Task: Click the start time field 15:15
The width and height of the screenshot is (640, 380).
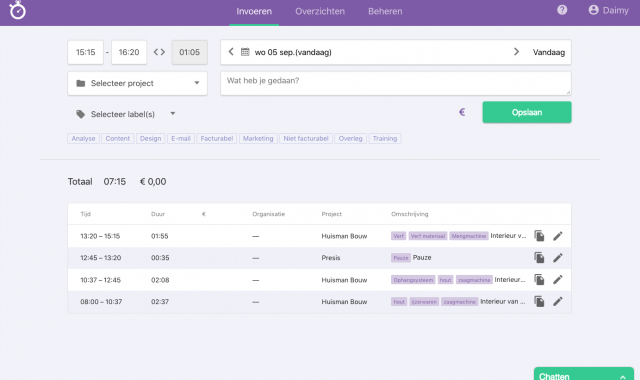Action: click(85, 52)
